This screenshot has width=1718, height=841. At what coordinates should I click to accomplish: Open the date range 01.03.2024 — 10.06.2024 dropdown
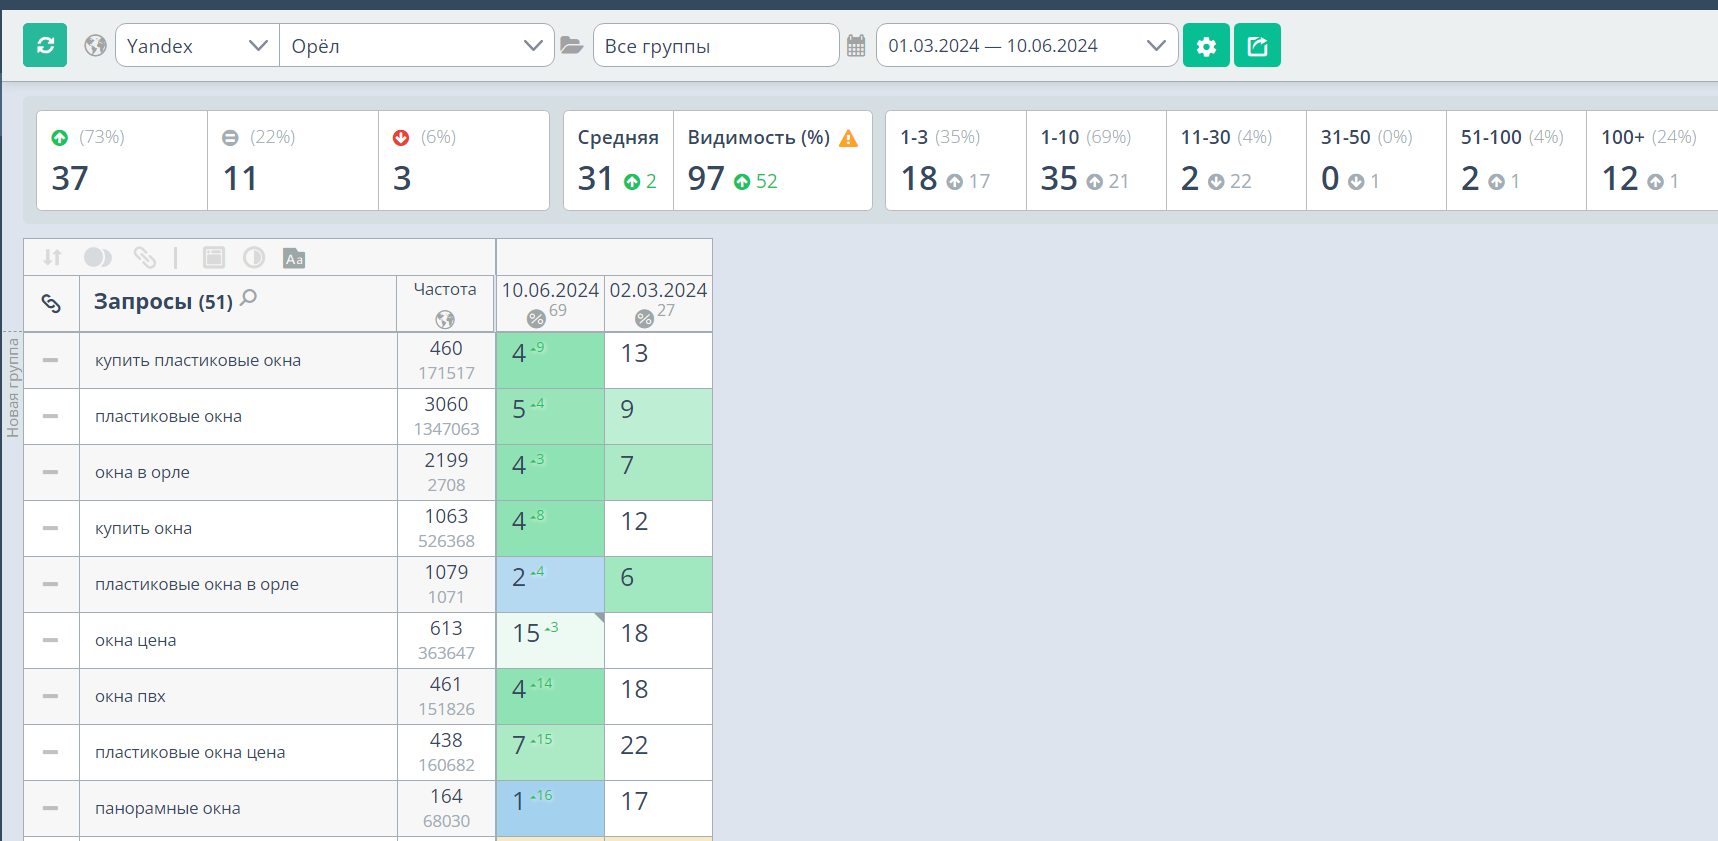[1027, 45]
